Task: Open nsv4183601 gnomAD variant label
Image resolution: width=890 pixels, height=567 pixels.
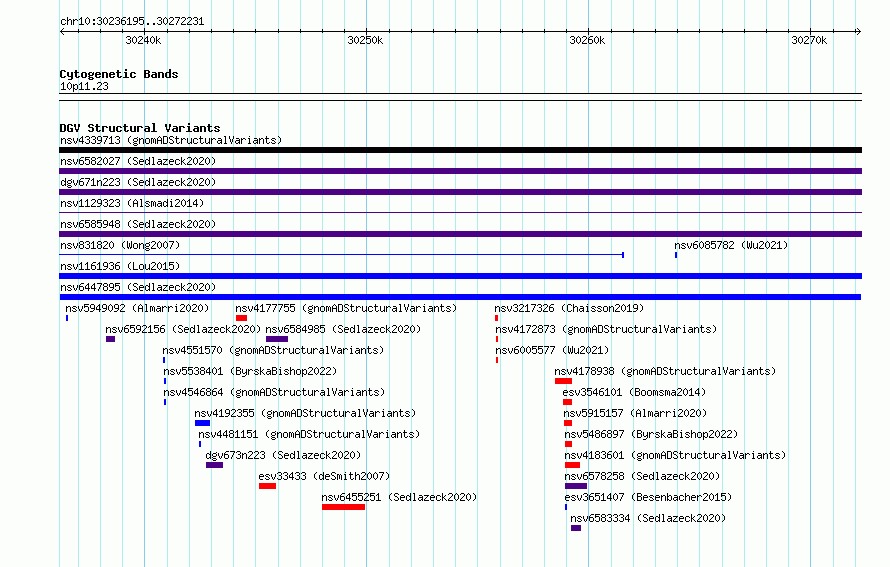Action: pos(675,455)
